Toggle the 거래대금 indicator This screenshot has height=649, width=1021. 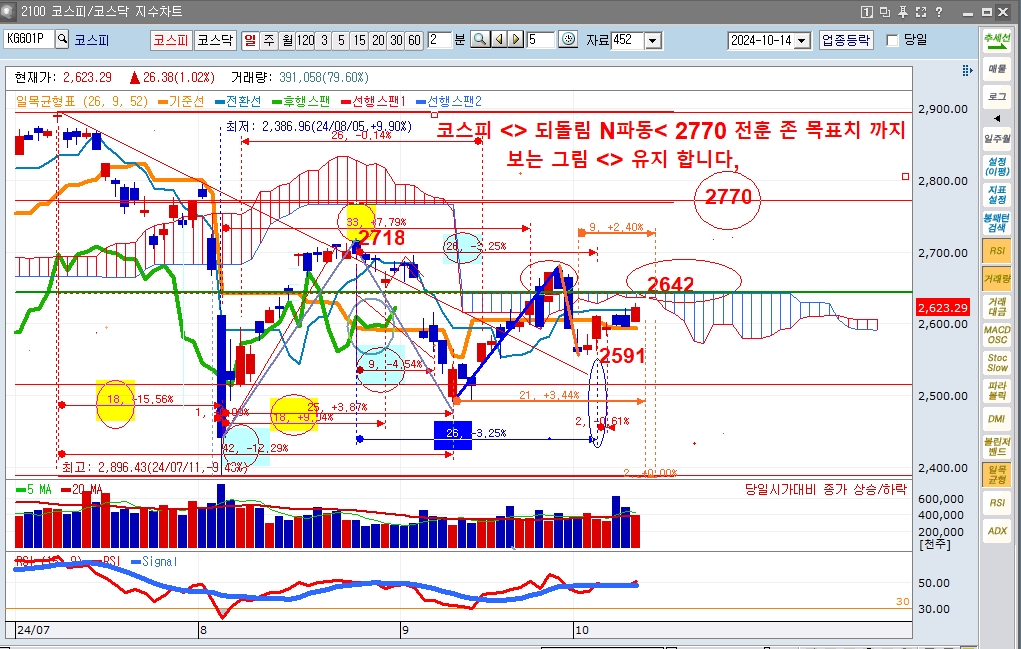tap(997, 307)
